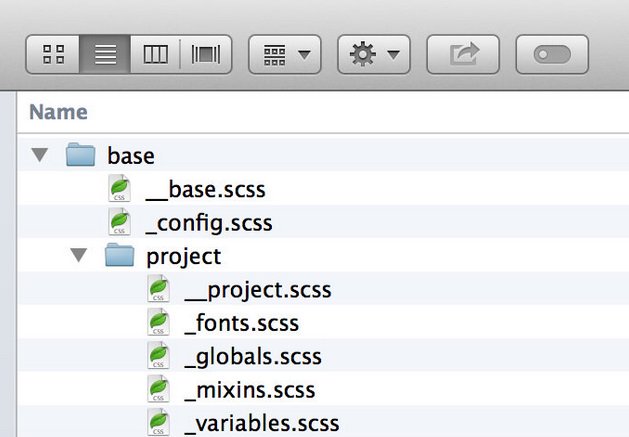Click the _fonts.scss file icon
The image size is (629, 437).
(x=158, y=322)
